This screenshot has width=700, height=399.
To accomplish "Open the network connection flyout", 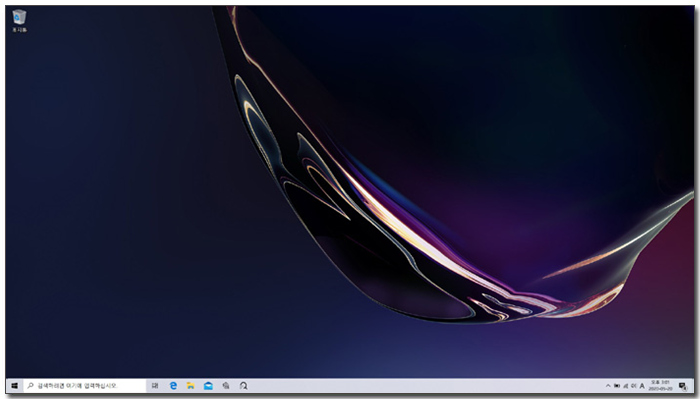I will click(625, 386).
